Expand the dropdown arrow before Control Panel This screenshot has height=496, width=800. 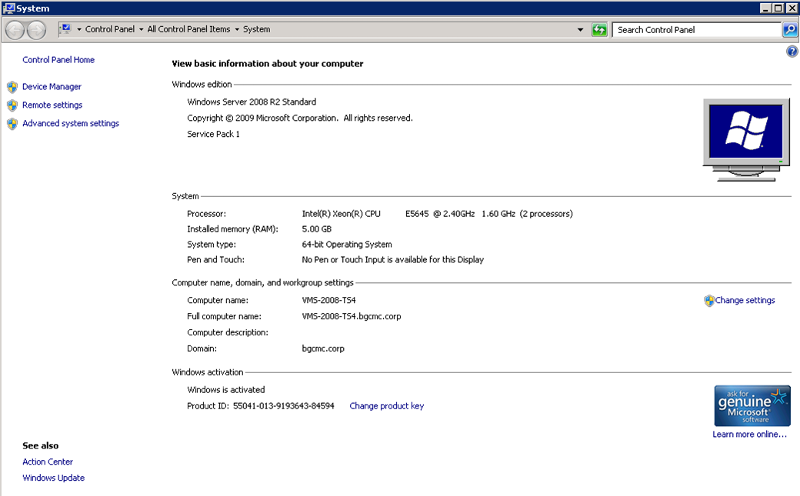[79, 30]
